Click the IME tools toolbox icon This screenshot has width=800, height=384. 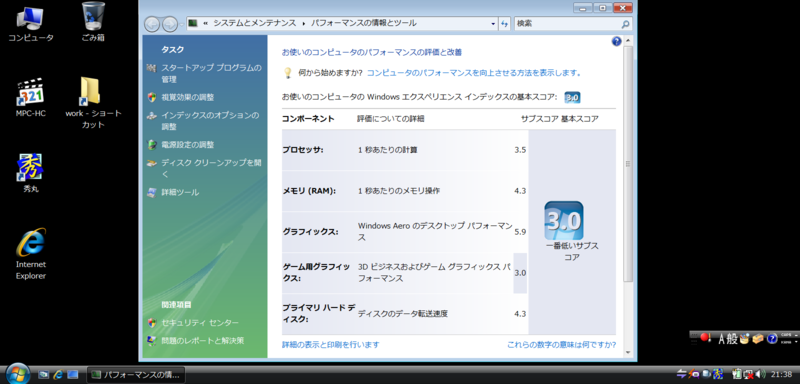point(758,338)
